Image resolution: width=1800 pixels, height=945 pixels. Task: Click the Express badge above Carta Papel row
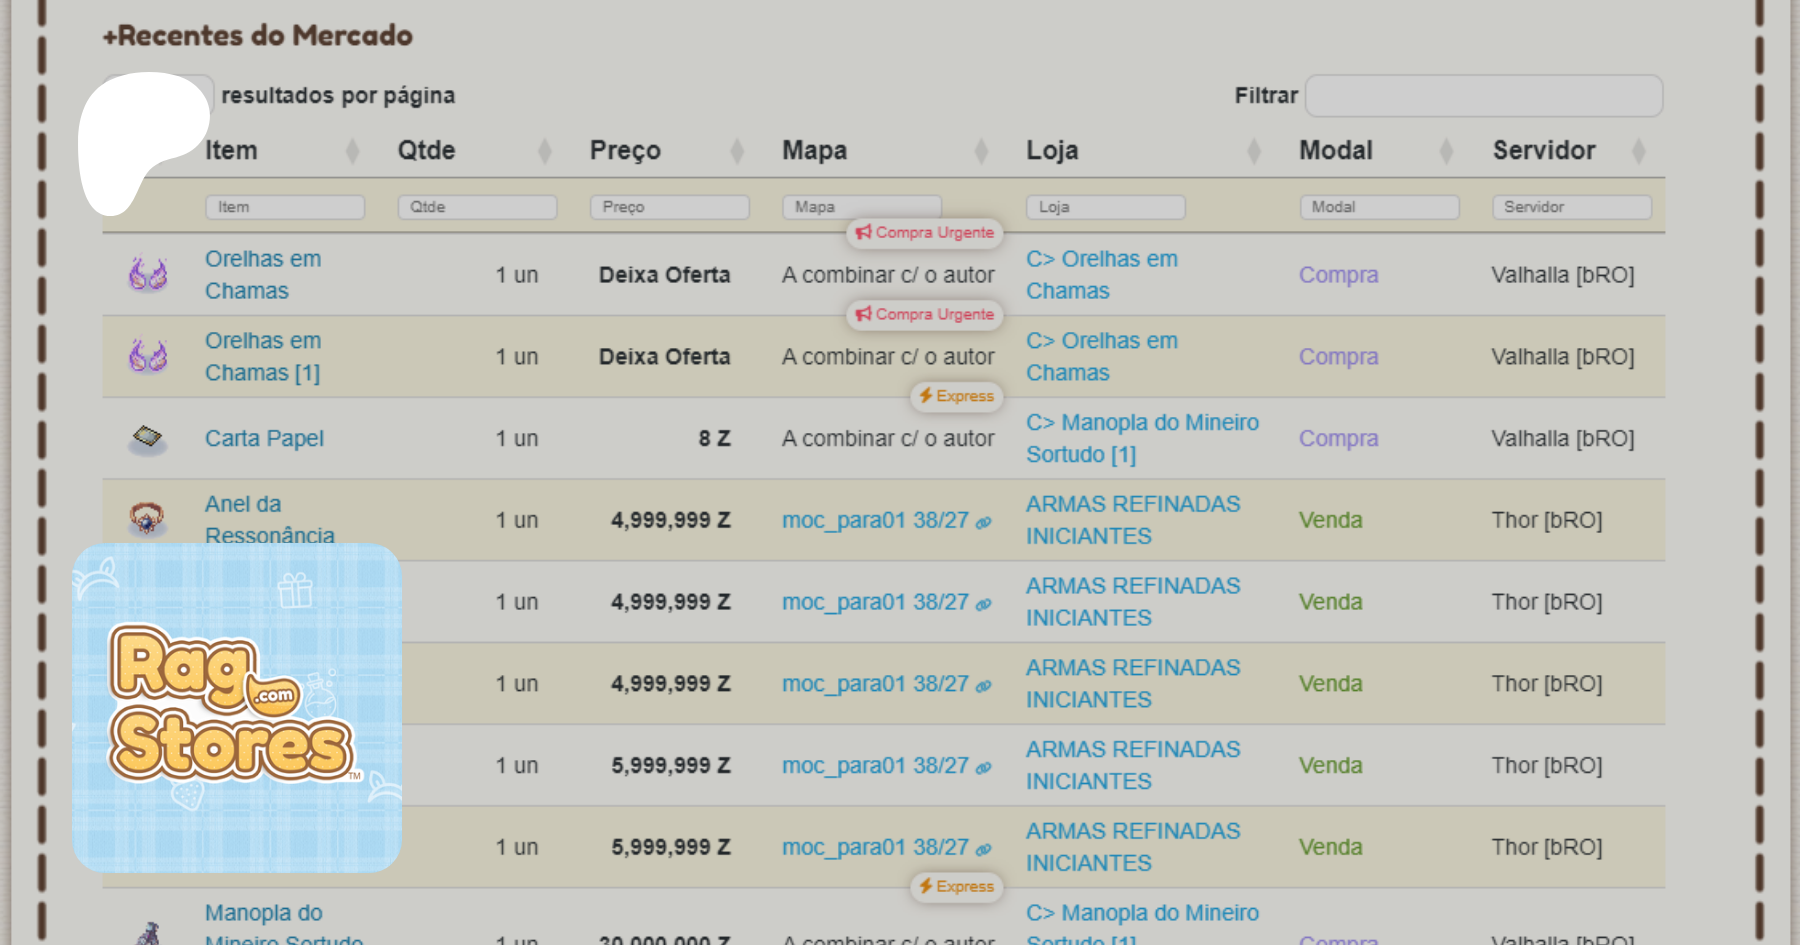point(956,396)
